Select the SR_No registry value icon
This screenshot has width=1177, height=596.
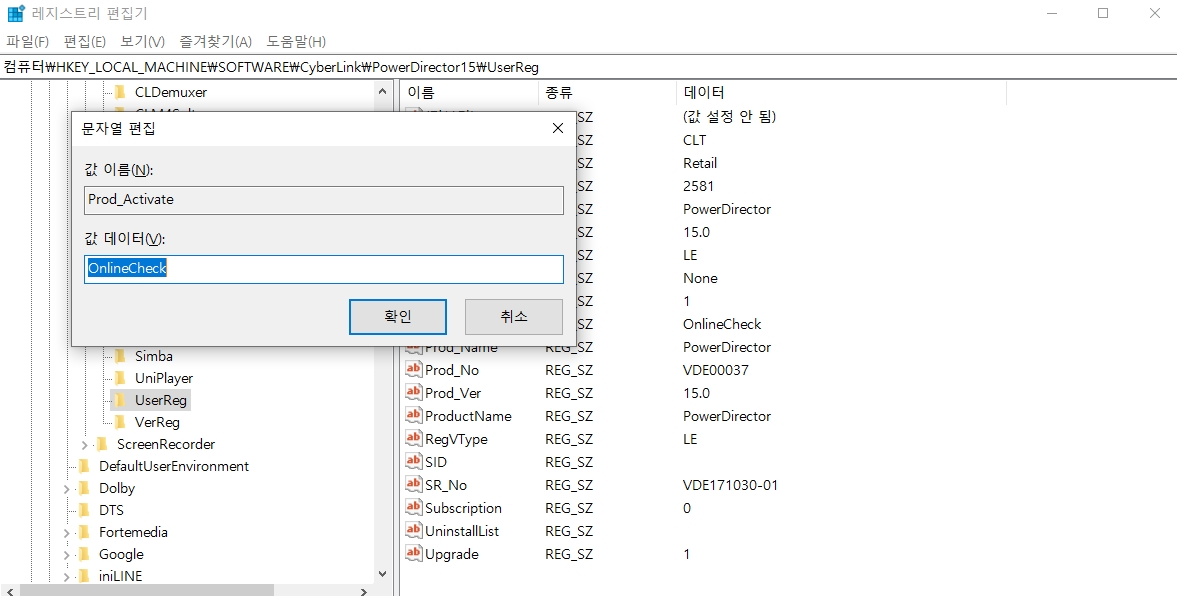413,485
